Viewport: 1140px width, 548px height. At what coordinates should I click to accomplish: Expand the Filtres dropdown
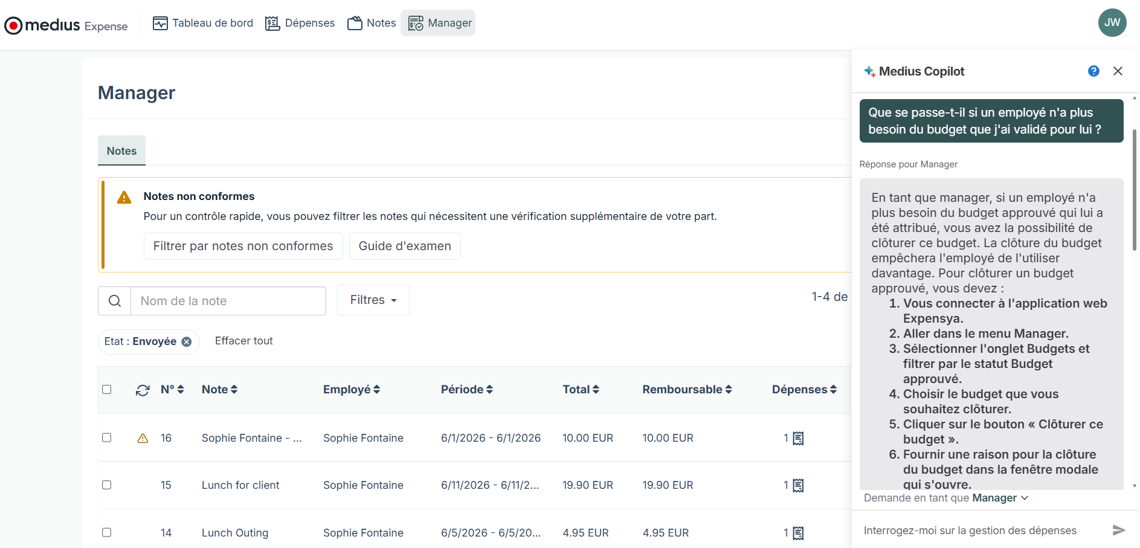[373, 300]
